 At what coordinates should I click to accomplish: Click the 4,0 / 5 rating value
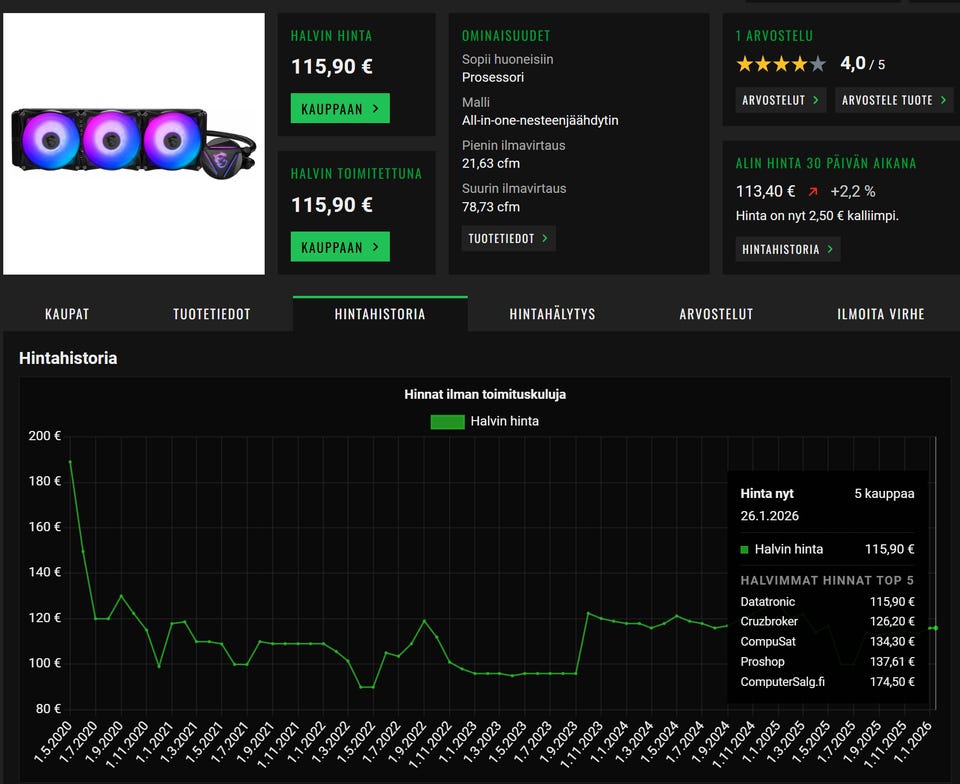tap(862, 63)
